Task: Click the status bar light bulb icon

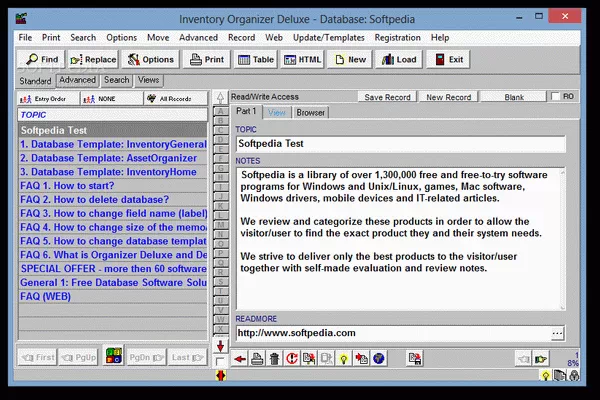Action: coord(546,376)
